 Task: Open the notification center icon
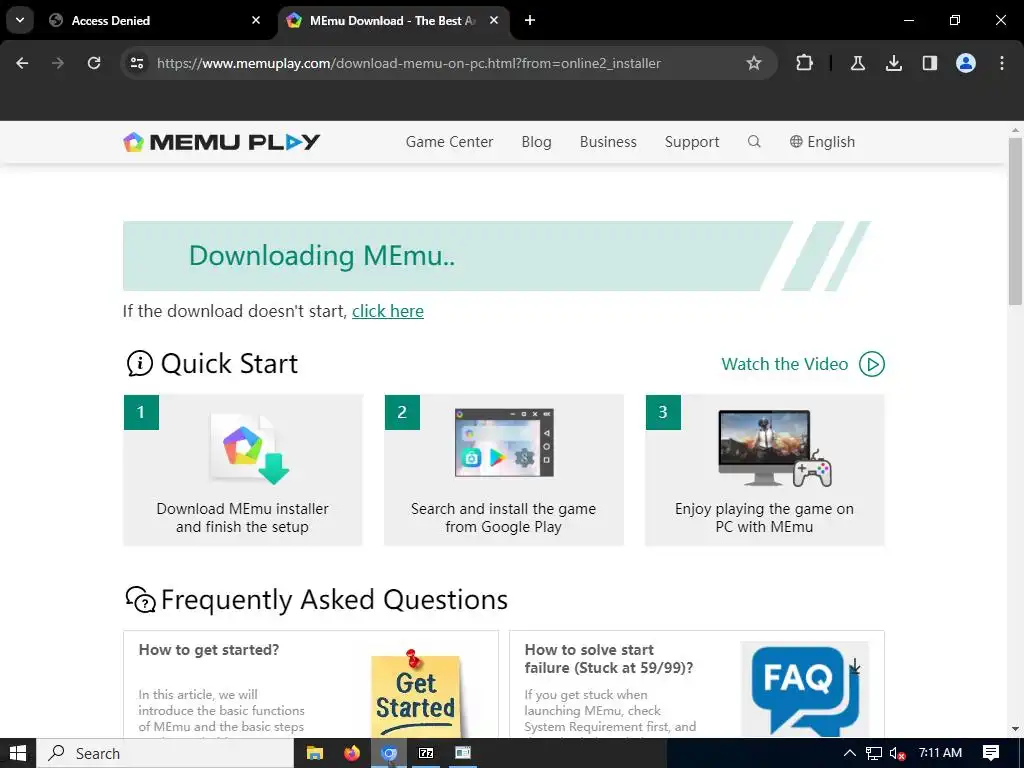pyautogui.click(x=991, y=753)
